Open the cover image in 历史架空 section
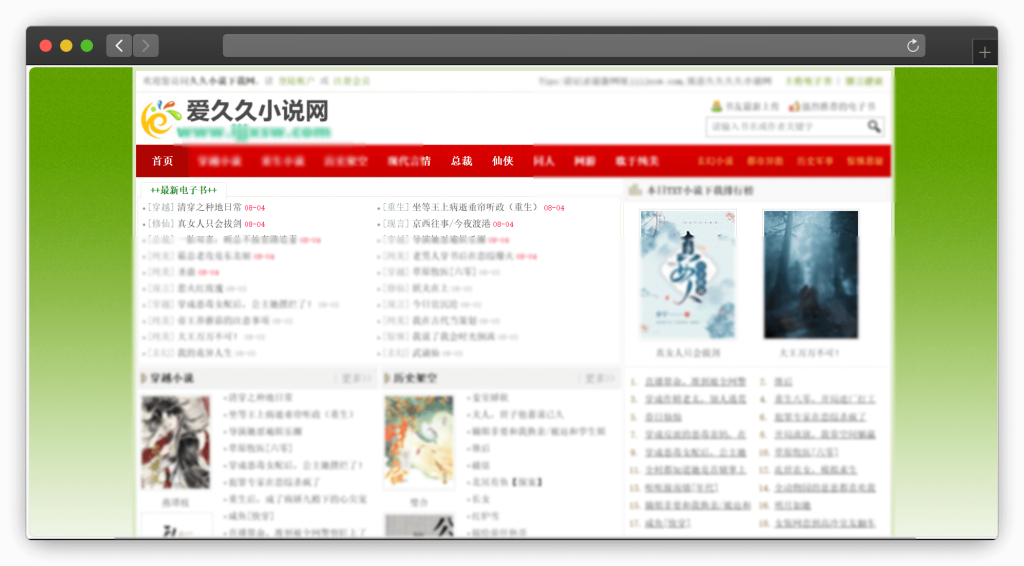 coord(419,442)
